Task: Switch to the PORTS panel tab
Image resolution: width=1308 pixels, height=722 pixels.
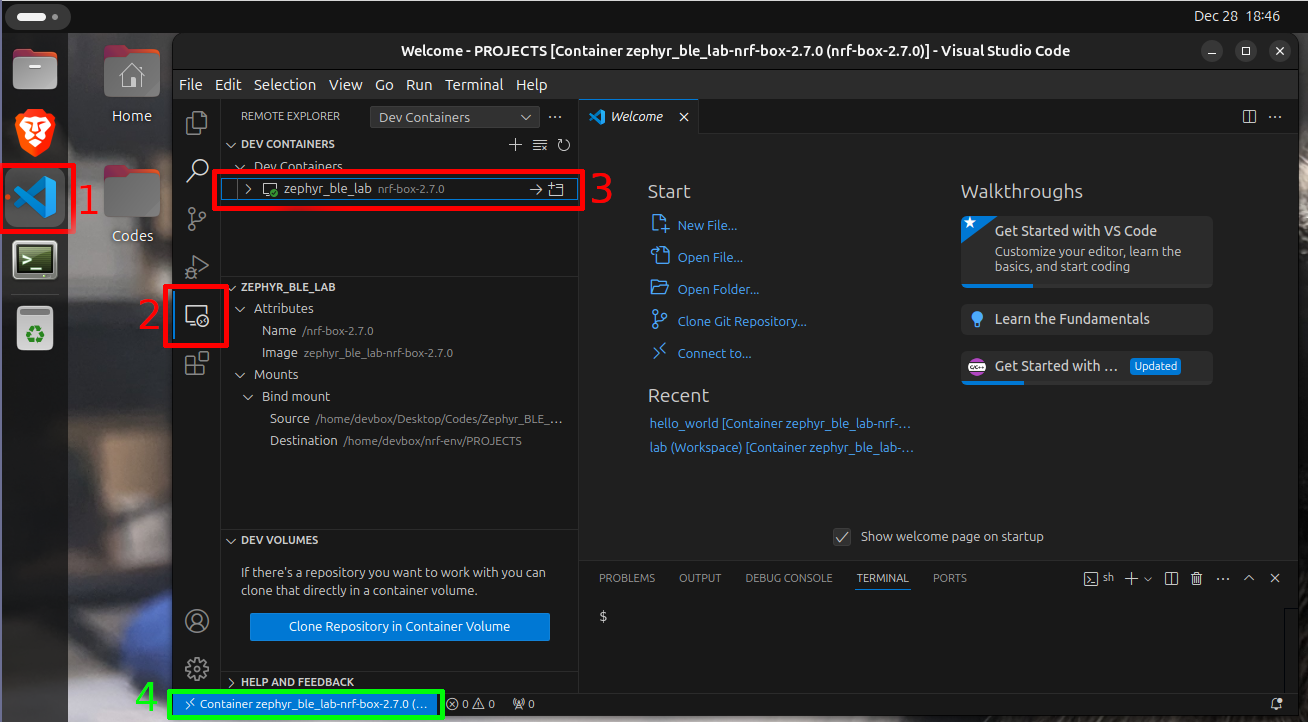Action: (950, 578)
